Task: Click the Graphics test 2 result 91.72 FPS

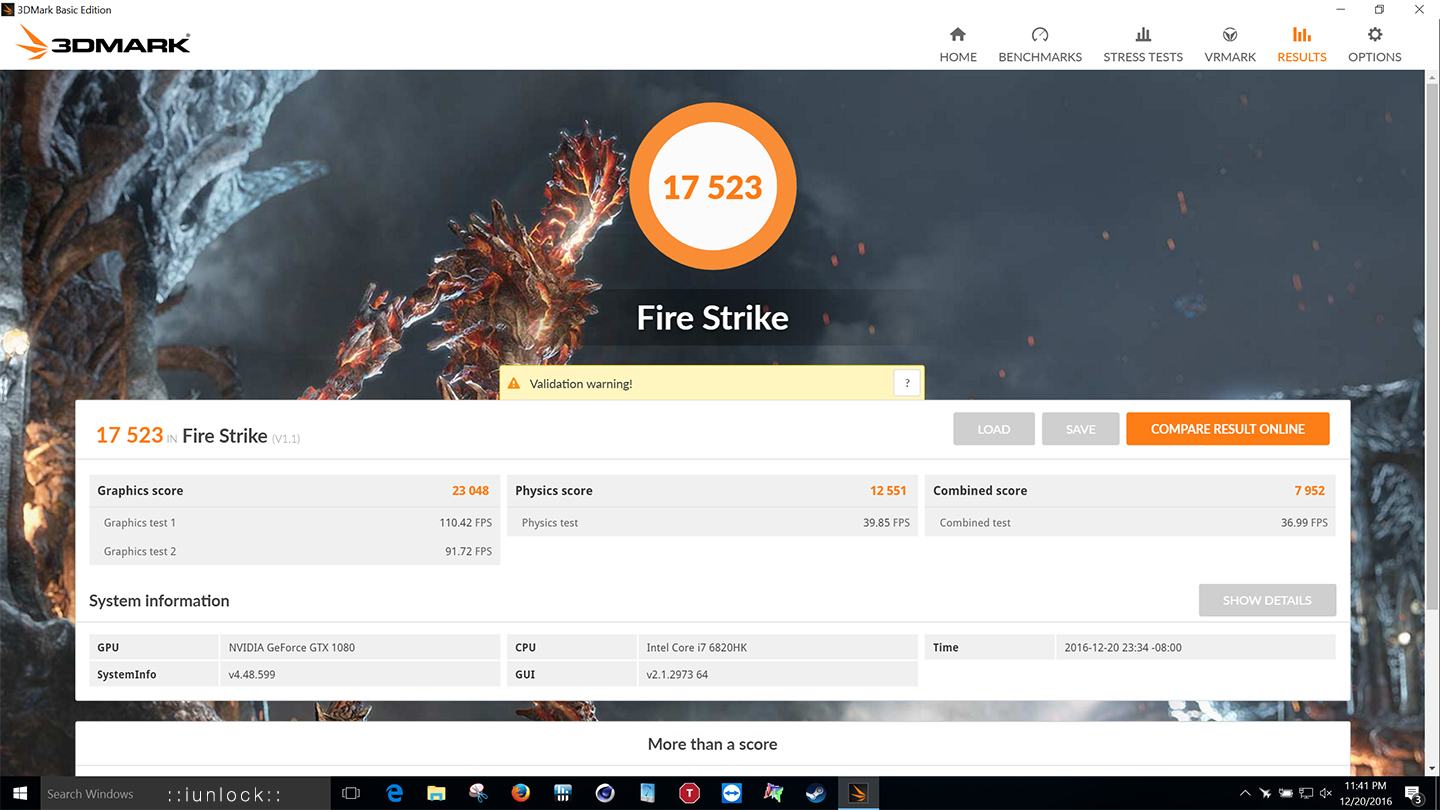Action: tap(468, 552)
